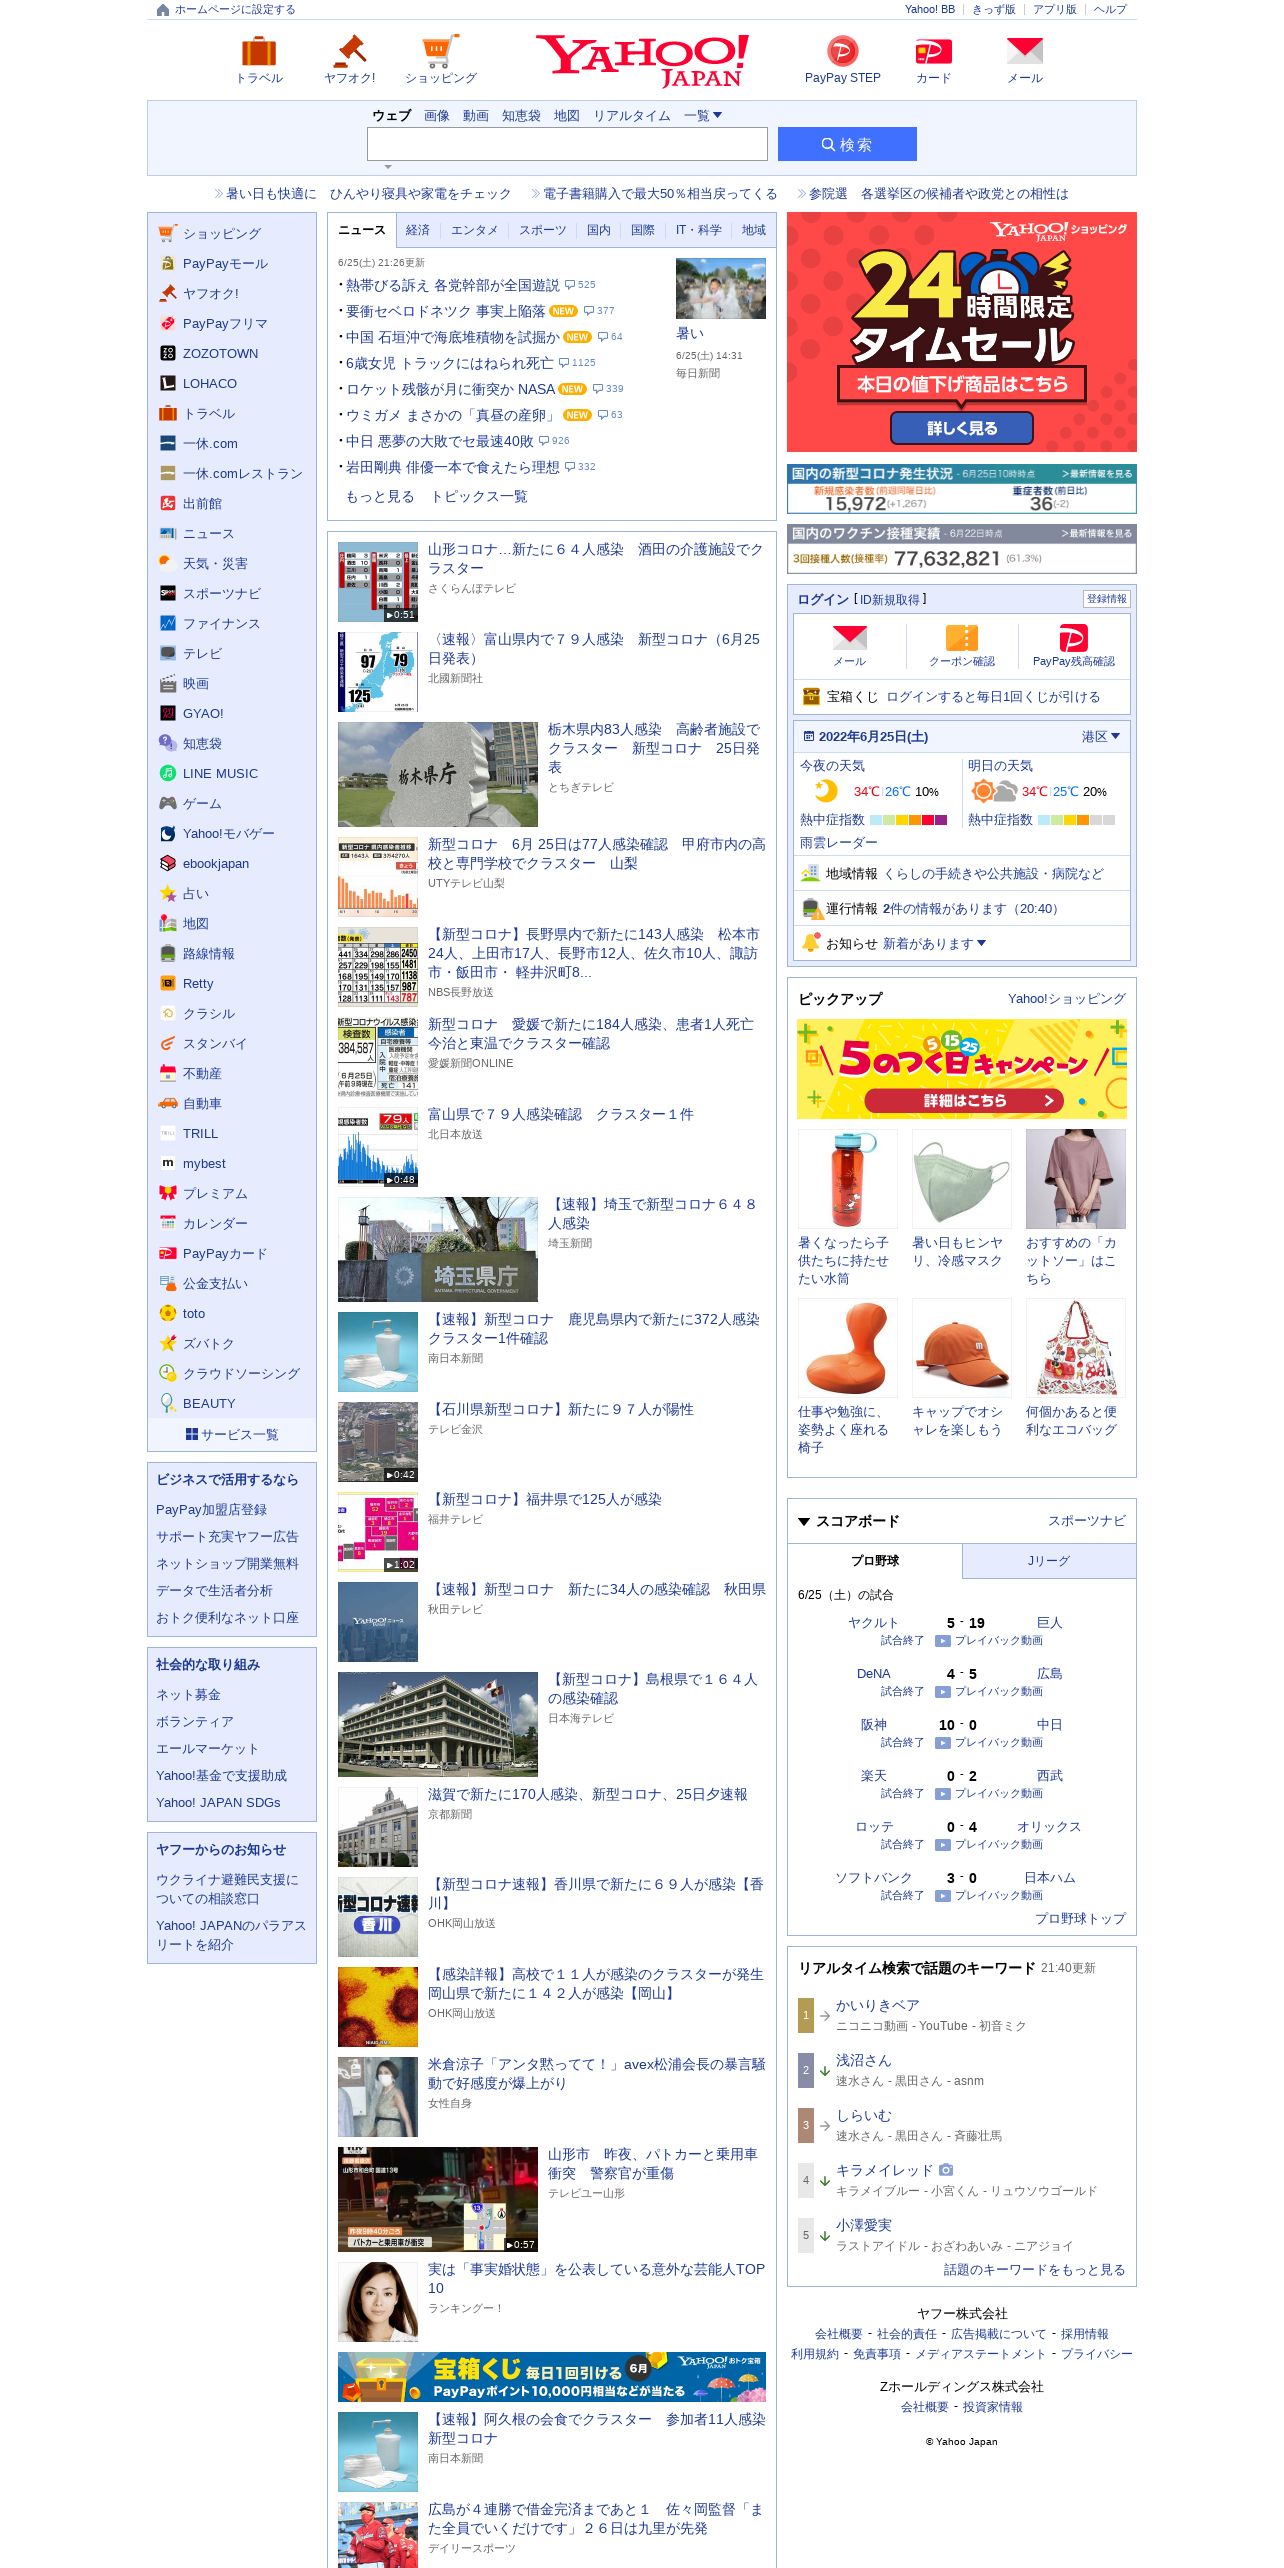Open toto in the sidebar
This screenshot has width=1284, height=2568.
coord(193,1314)
